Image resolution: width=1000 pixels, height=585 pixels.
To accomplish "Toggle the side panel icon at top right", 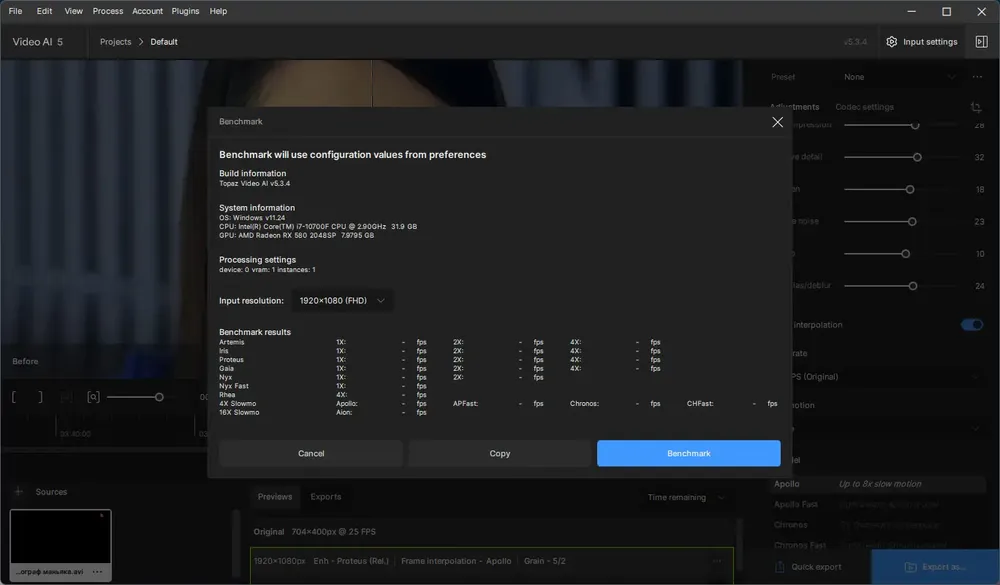I will click(981, 41).
